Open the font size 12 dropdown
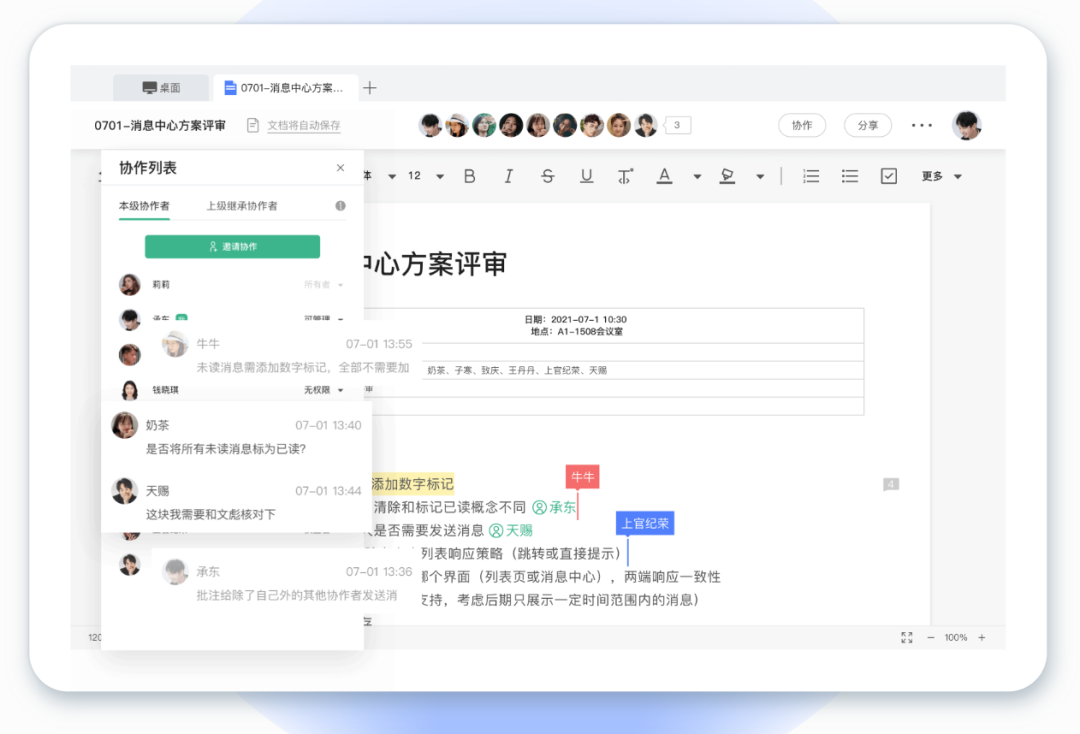 [439, 177]
